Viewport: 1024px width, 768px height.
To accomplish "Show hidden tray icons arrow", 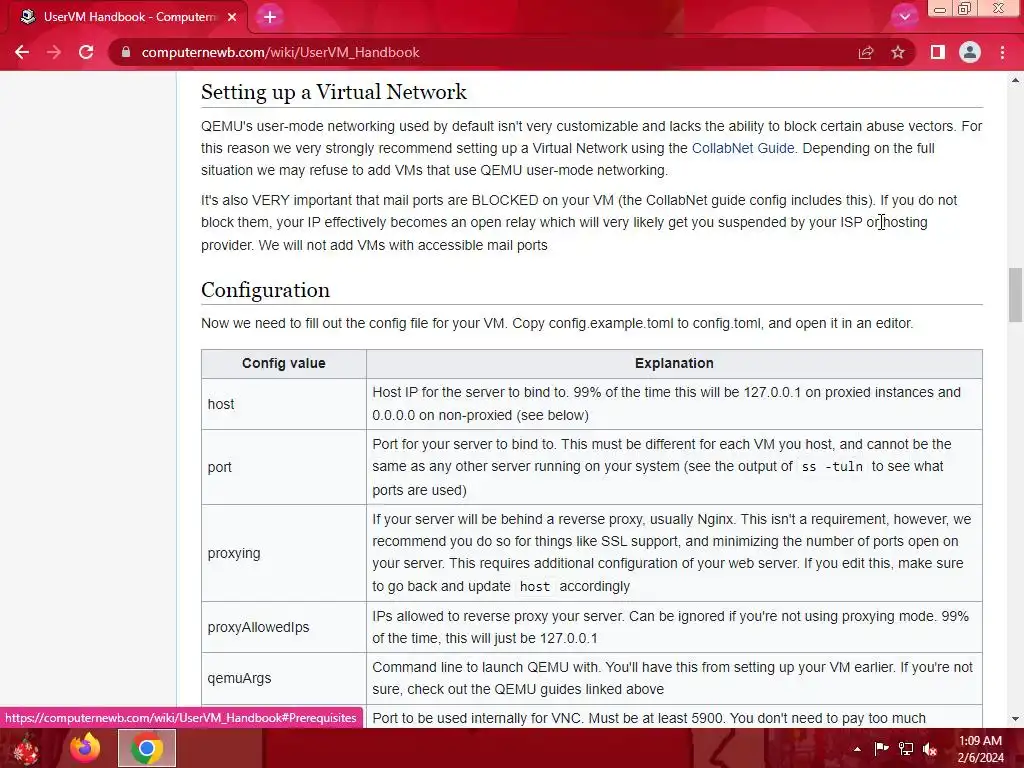I will pos(857,749).
